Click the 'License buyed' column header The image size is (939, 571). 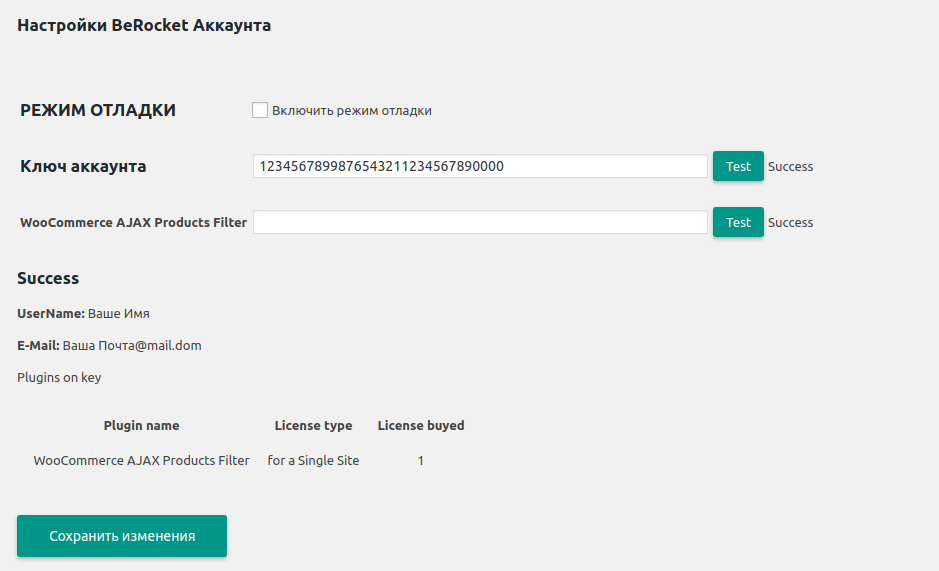click(x=420, y=426)
